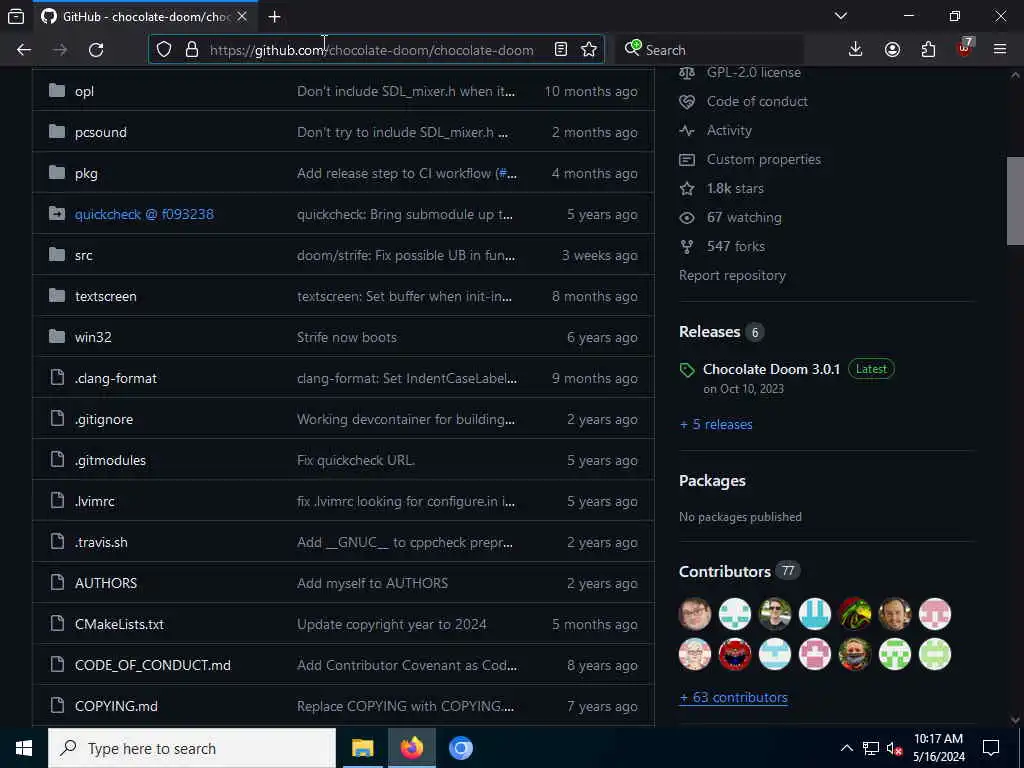Close the GitHub chocolate-doom tab
The width and height of the screenshot is (1024, 768).
[x=242, y=16]
